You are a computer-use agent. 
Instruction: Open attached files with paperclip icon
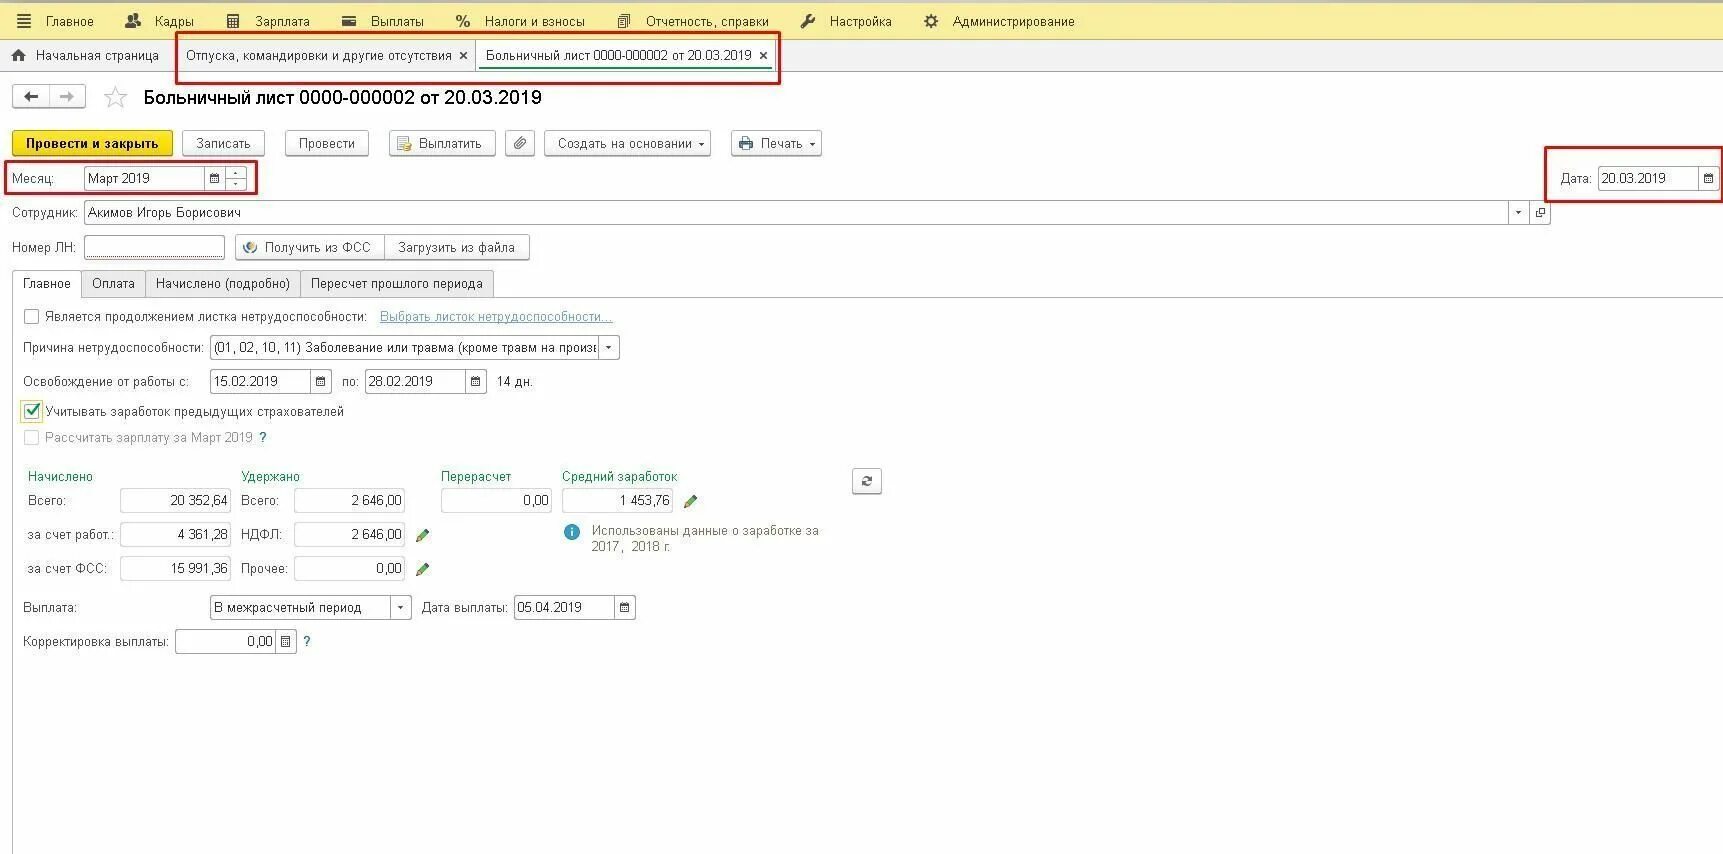(x=520, y=144)
